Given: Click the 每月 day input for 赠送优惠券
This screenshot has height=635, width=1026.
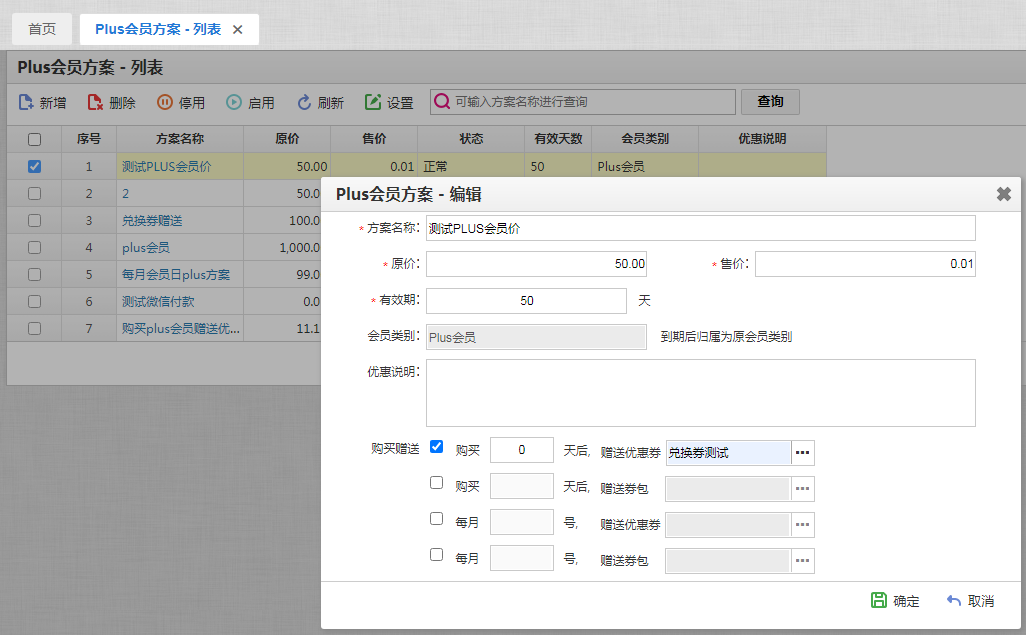Looking at the screenshot, I should click(522, 522).
